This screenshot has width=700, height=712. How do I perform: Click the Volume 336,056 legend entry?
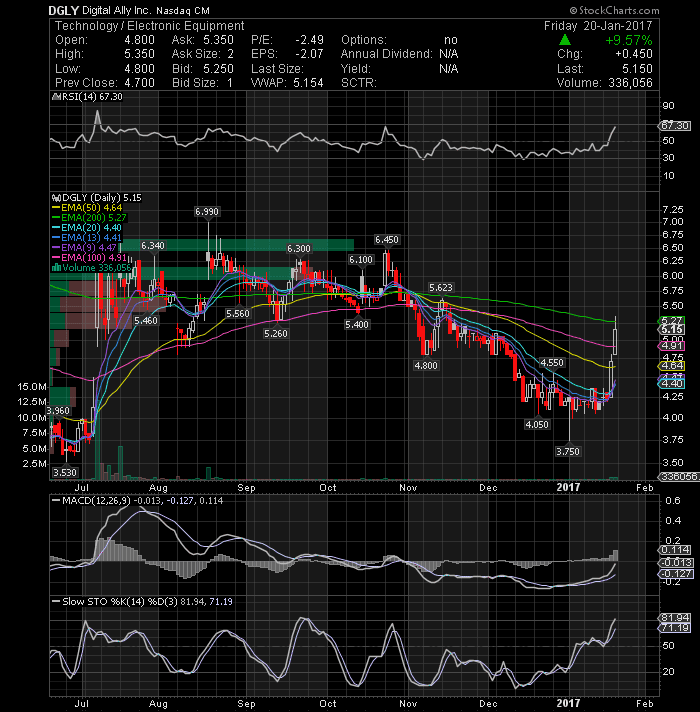pos(97,267)
